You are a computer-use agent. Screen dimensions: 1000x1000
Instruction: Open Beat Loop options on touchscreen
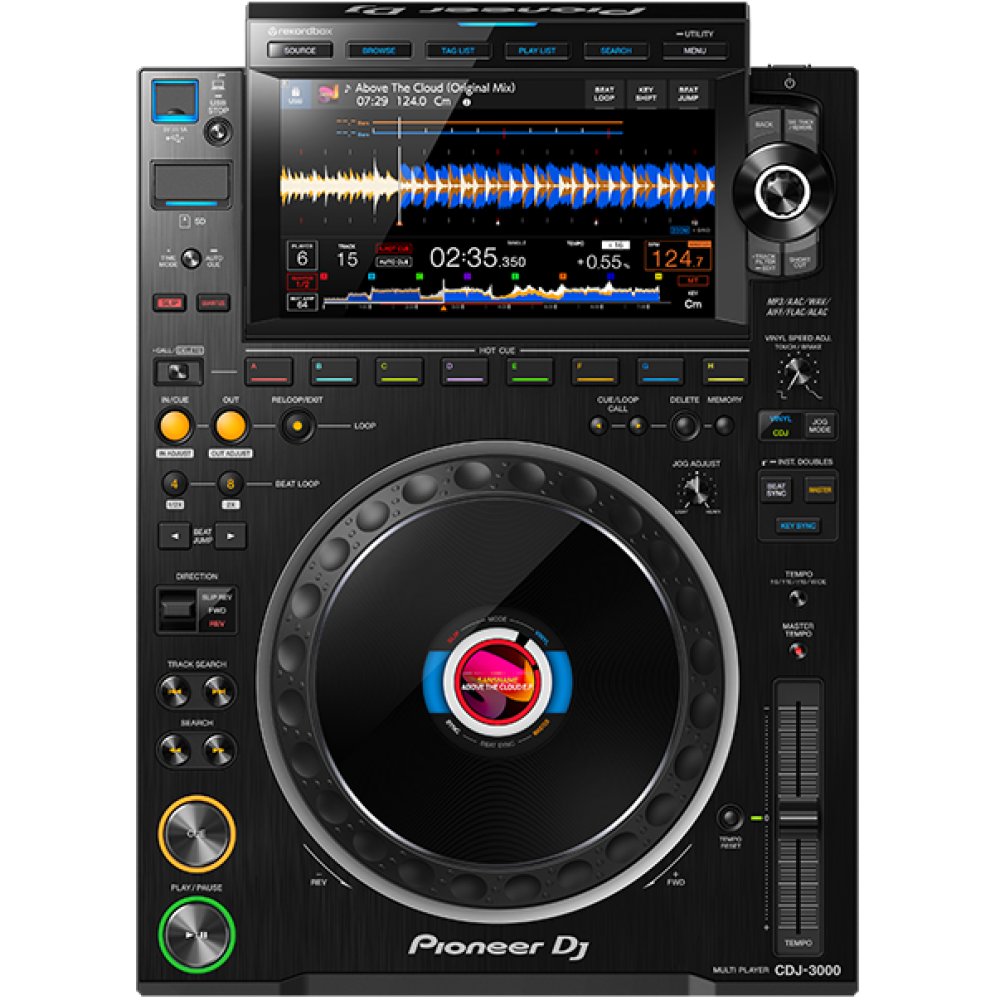[604, 95]
